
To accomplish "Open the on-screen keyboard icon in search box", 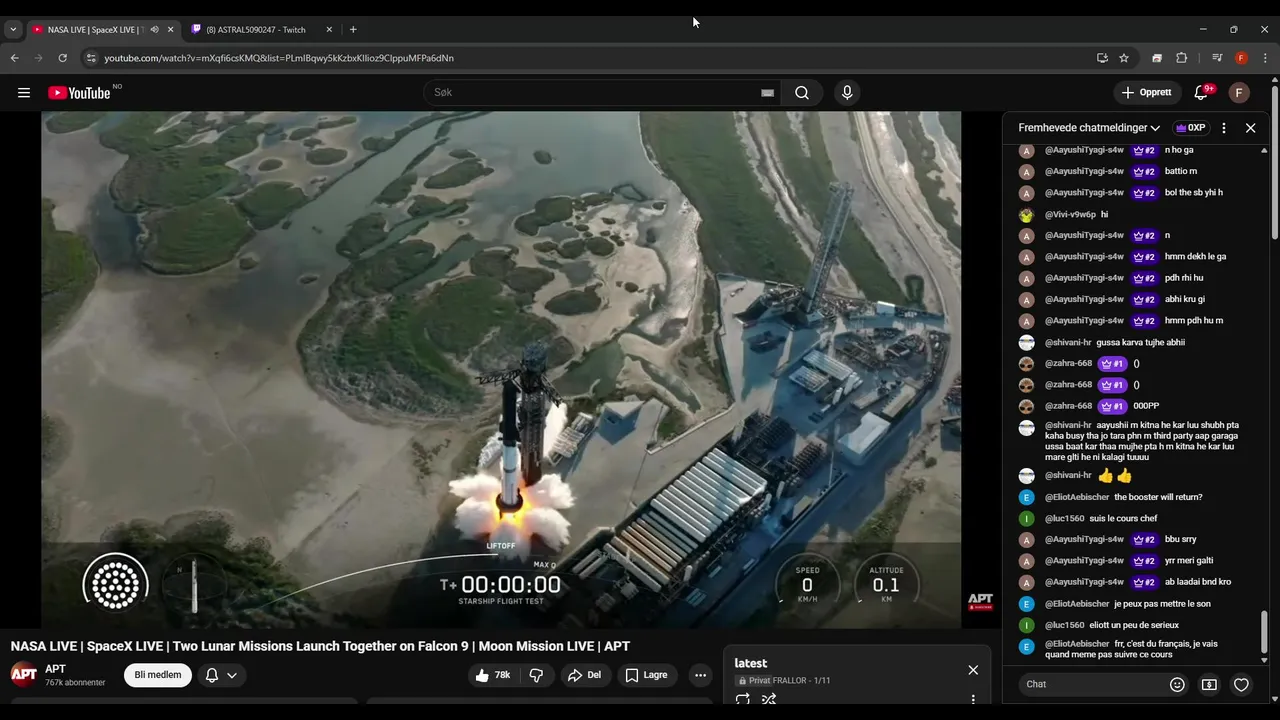I will [x=767, y=93].
